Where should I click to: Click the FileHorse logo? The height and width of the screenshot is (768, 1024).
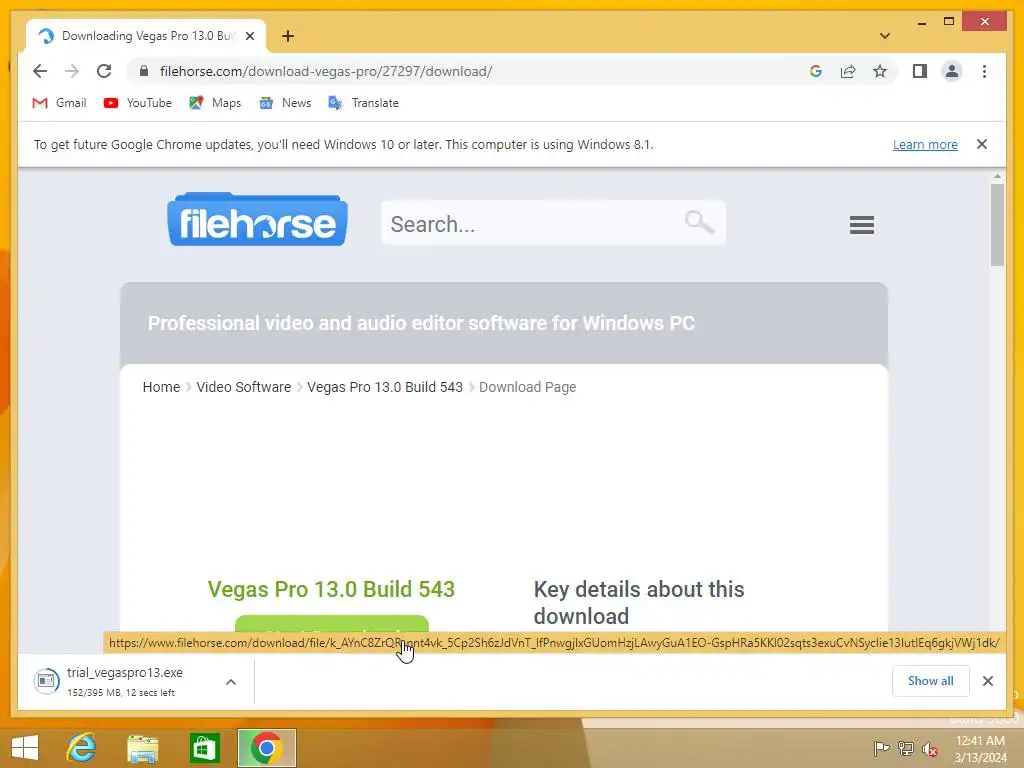(x=257, y=219)
